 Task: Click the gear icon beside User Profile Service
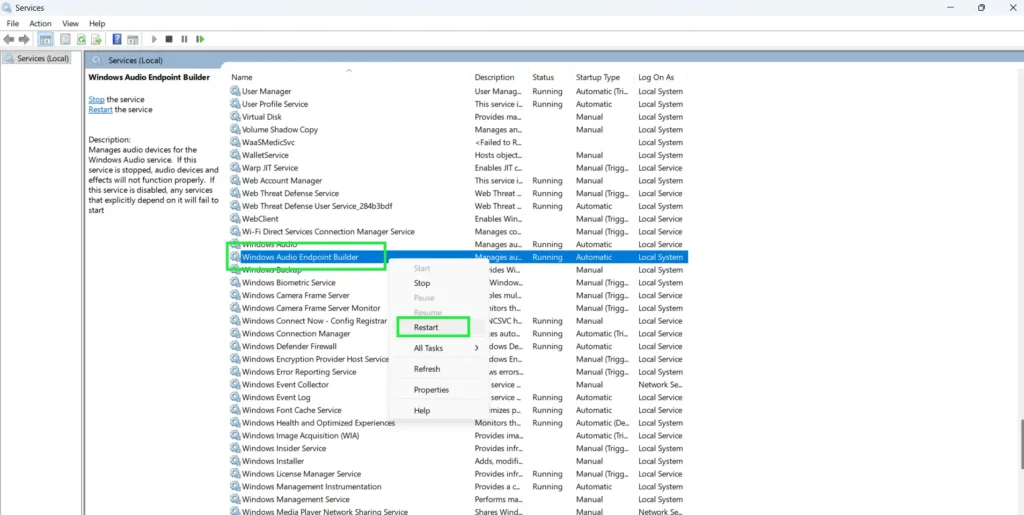pyautogui.click(x=235, y=104)
